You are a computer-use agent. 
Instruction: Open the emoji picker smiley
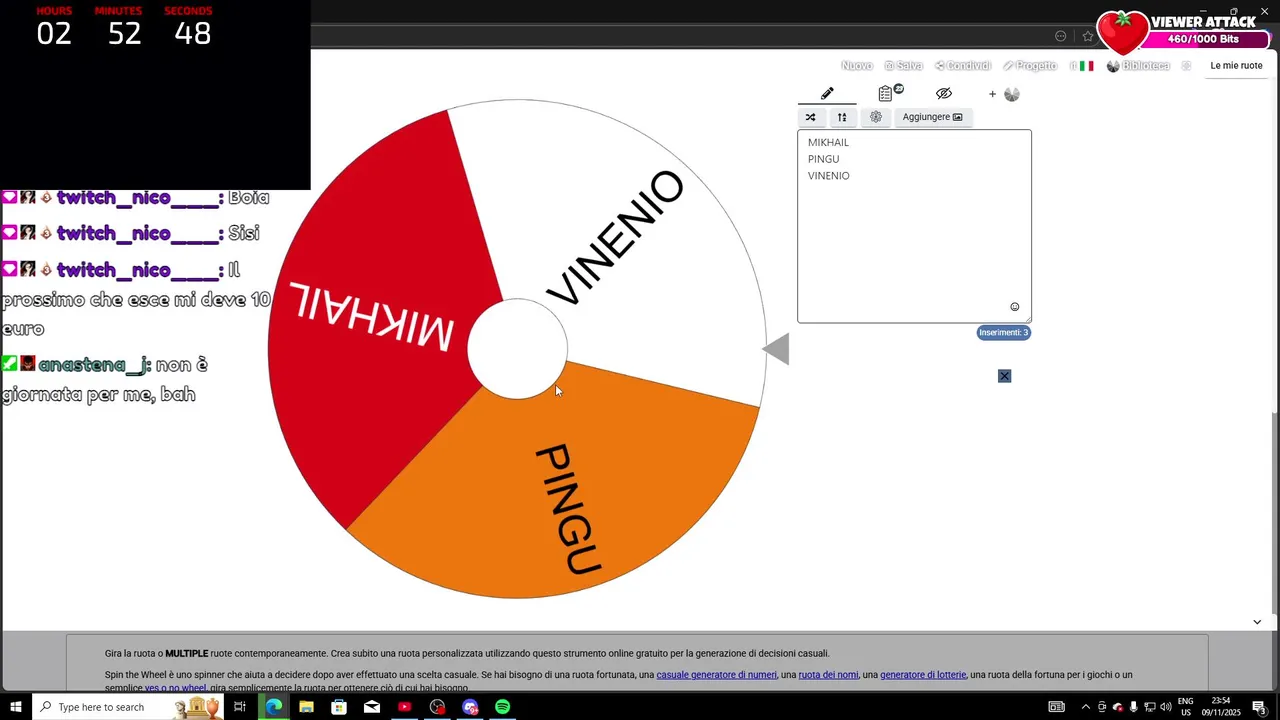[1015, 307]
